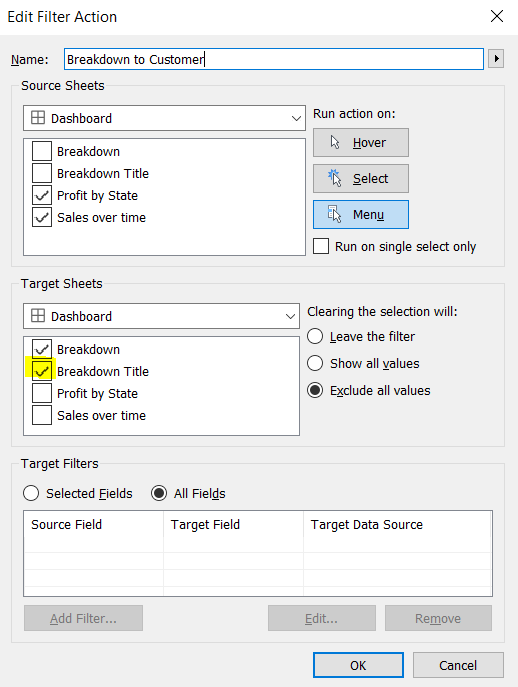Select Leave the filter option
The height and width of the screenshot is (687, 518).
pyautogui.click(x=315, y=336)
